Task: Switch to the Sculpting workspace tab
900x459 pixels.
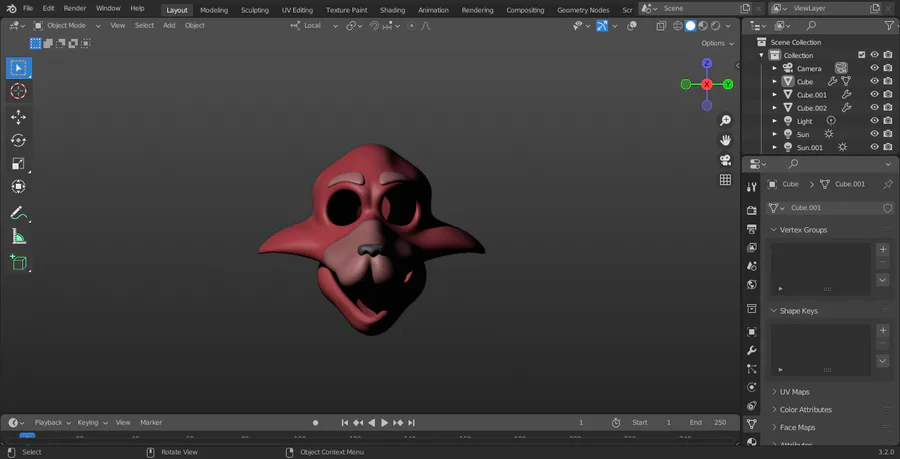Action: 254,9
